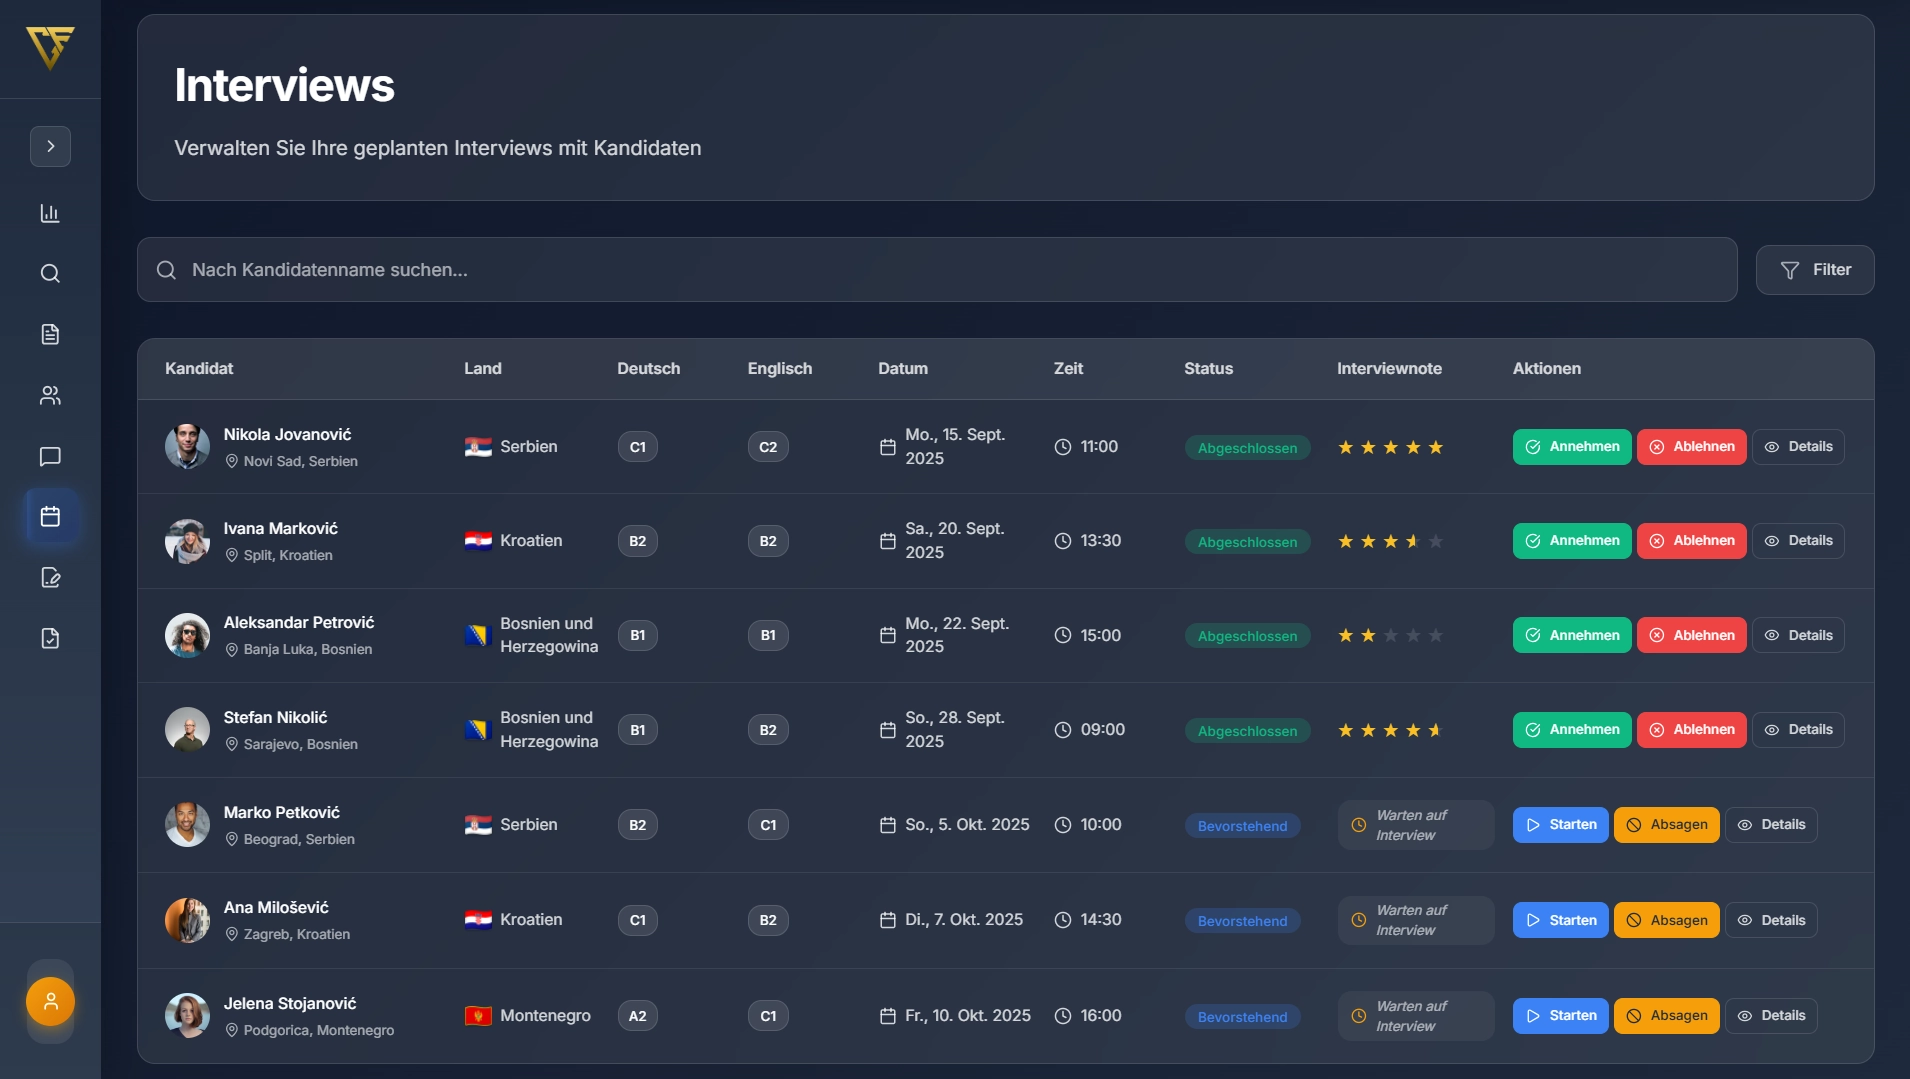Start interview with Marko Petković
Screen dimensions: 1910x1079
pos(1559,825)
